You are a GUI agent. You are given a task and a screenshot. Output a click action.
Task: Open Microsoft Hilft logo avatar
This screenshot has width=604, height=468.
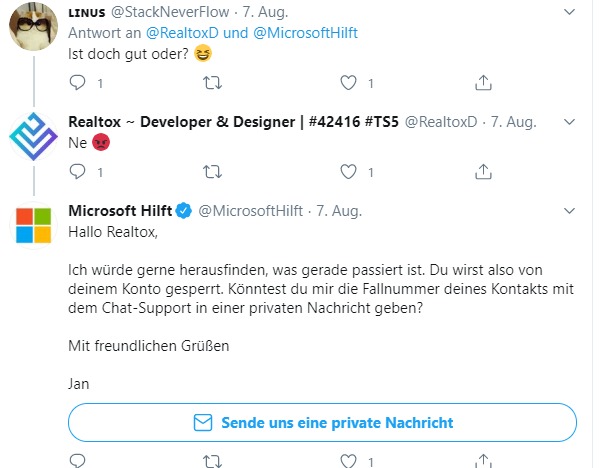click(x=34, y=225)
